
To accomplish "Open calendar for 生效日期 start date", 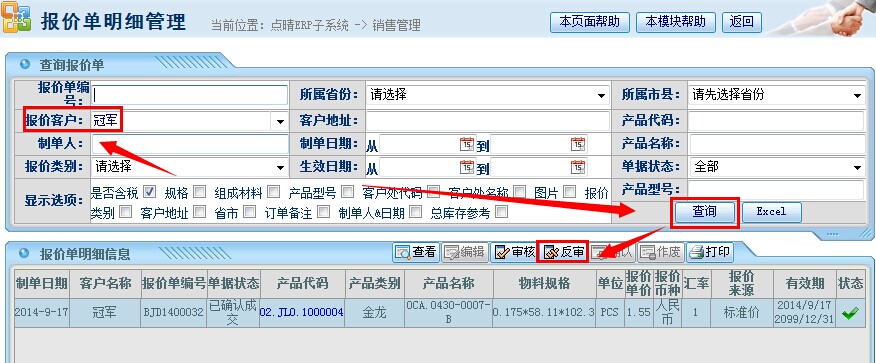I will pyautogui.click(x=466, y=166).
